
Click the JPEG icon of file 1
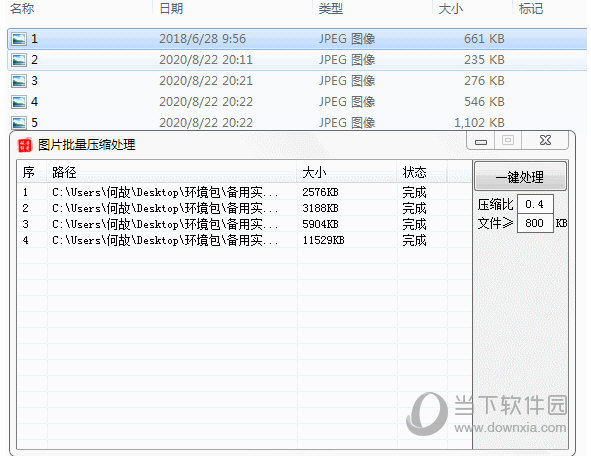coord(19,39)
